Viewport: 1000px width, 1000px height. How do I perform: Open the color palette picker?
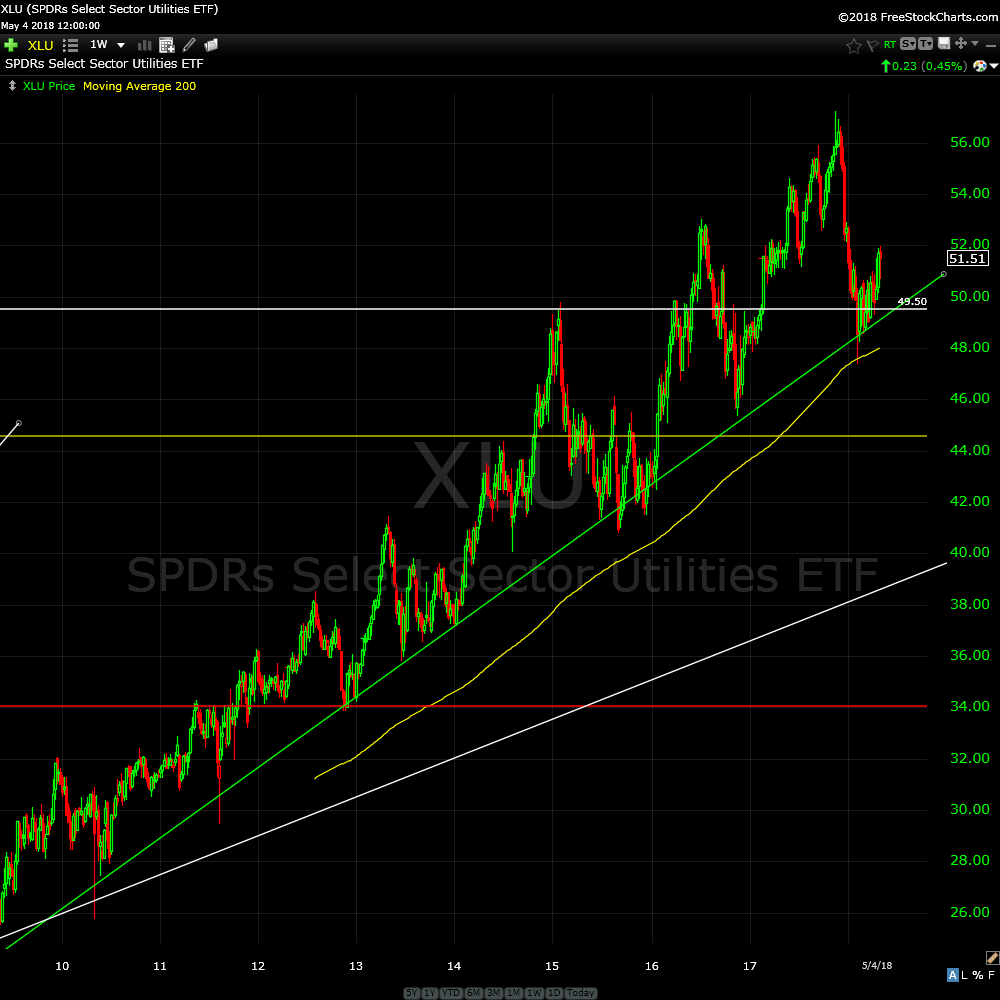980,66
